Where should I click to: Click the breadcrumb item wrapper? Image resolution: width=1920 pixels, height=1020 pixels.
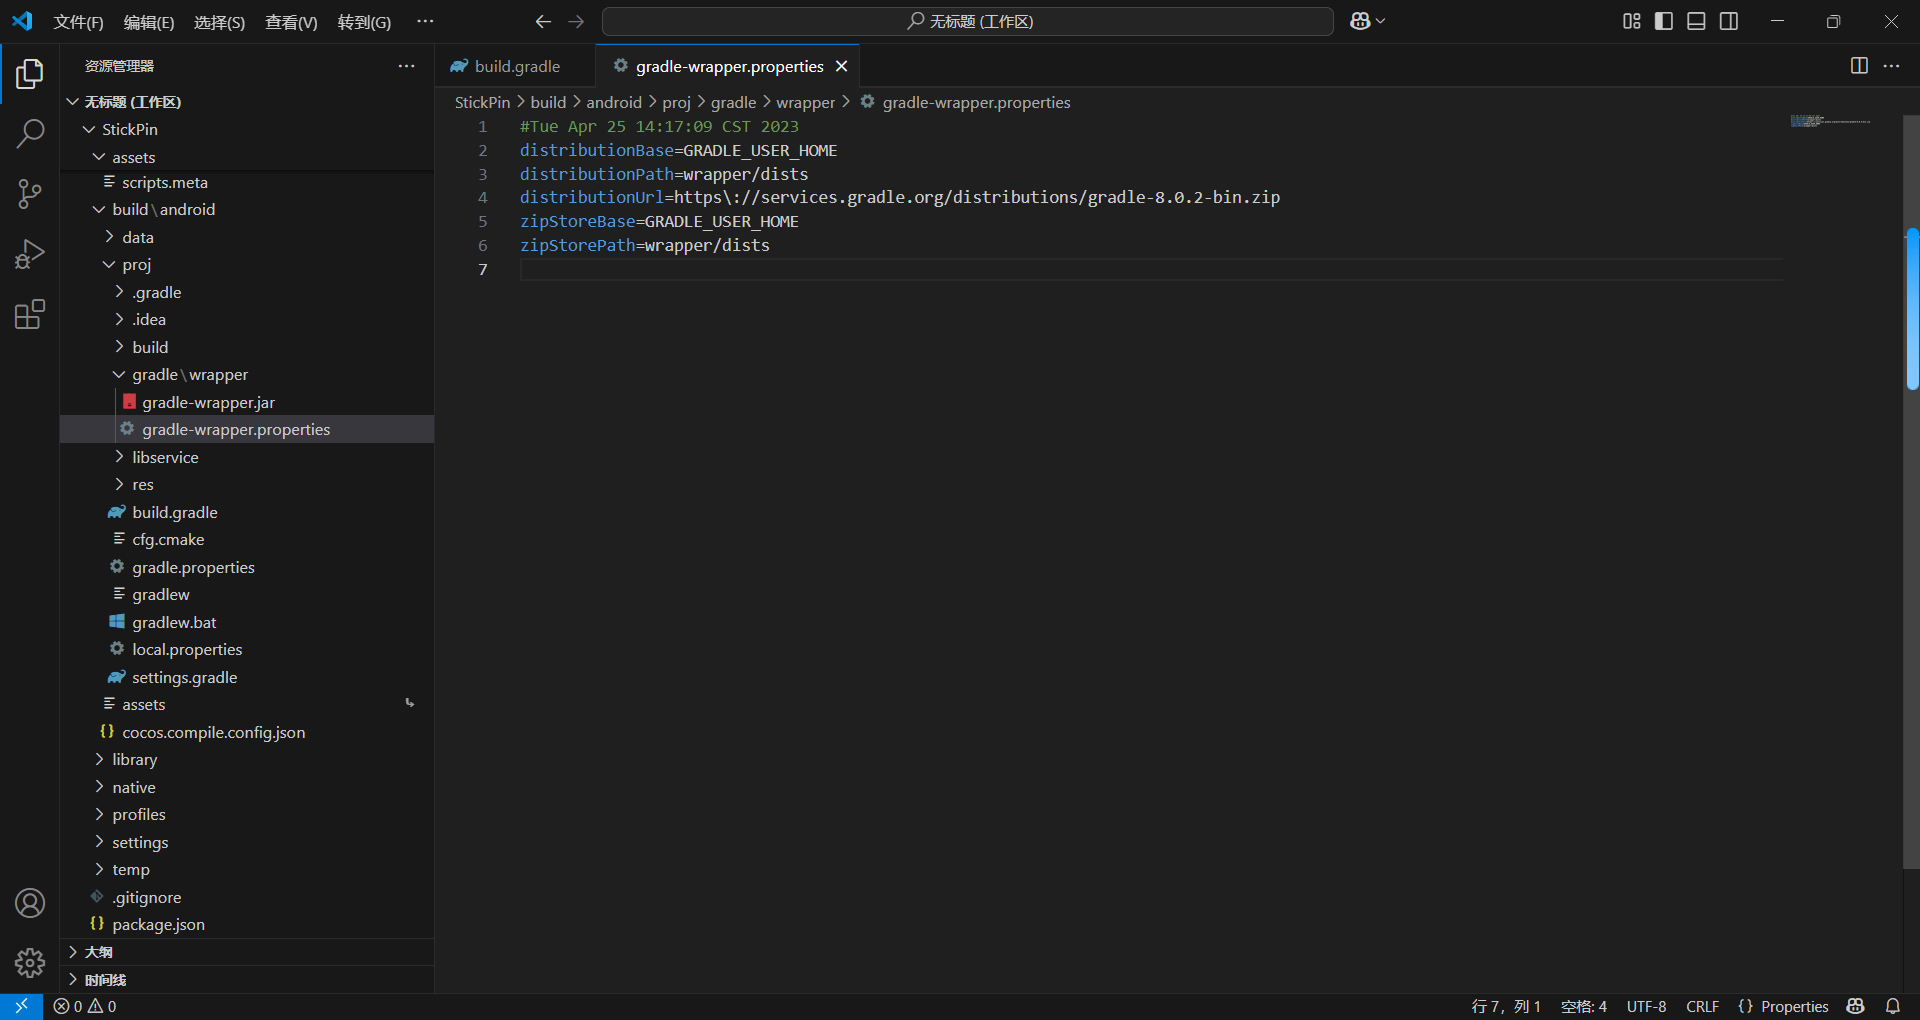(806, 102)
